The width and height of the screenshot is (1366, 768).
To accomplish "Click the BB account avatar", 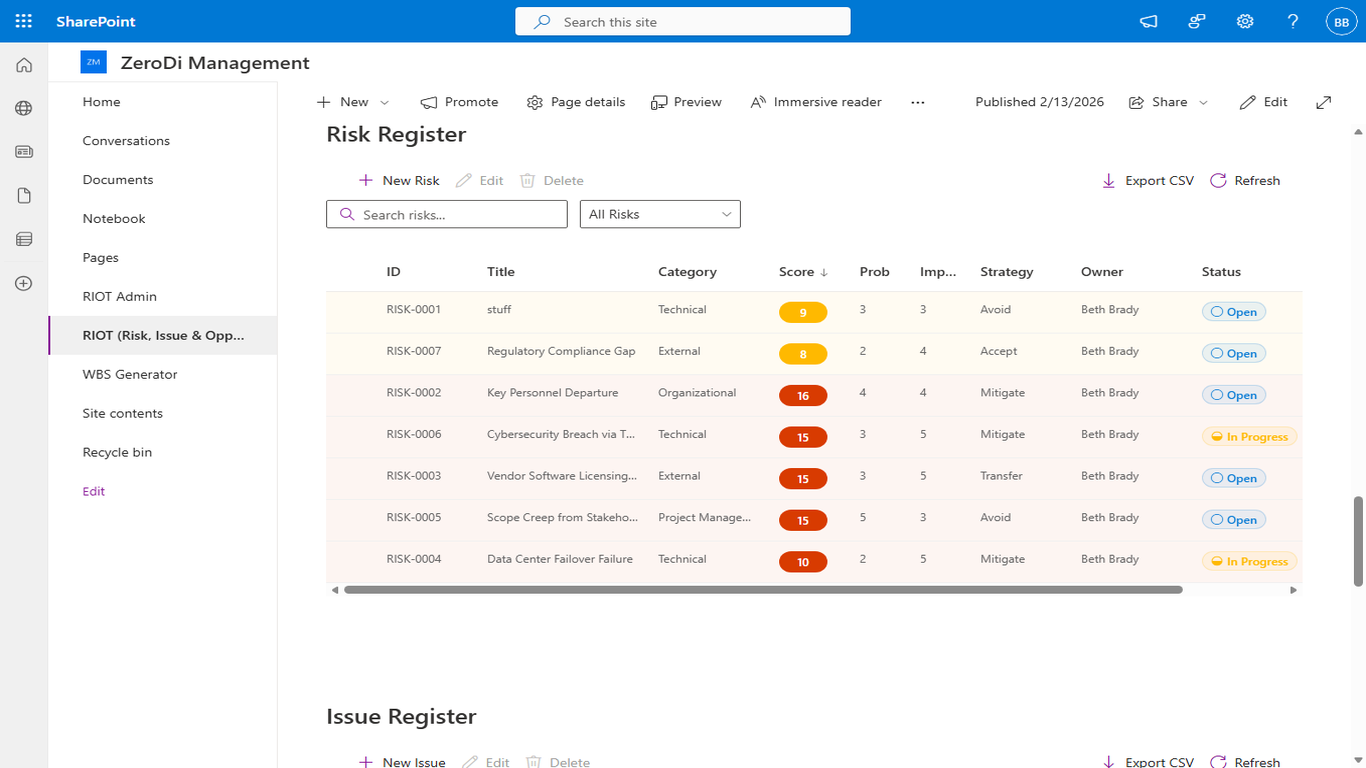I will pos(1340,21).
